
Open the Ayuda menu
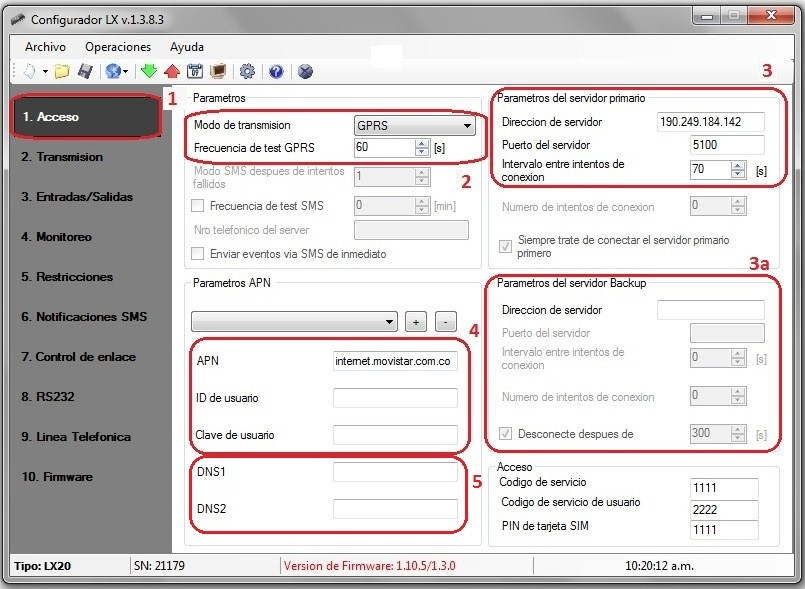pos(187,47)
